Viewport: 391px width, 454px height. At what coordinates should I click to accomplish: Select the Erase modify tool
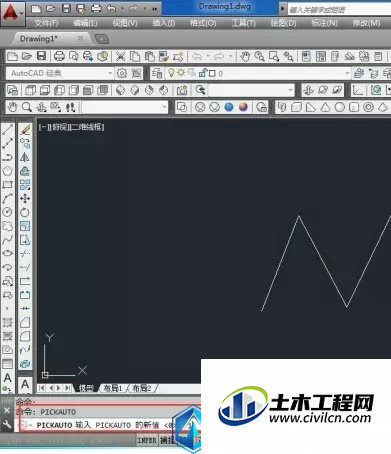pos(25,129)
